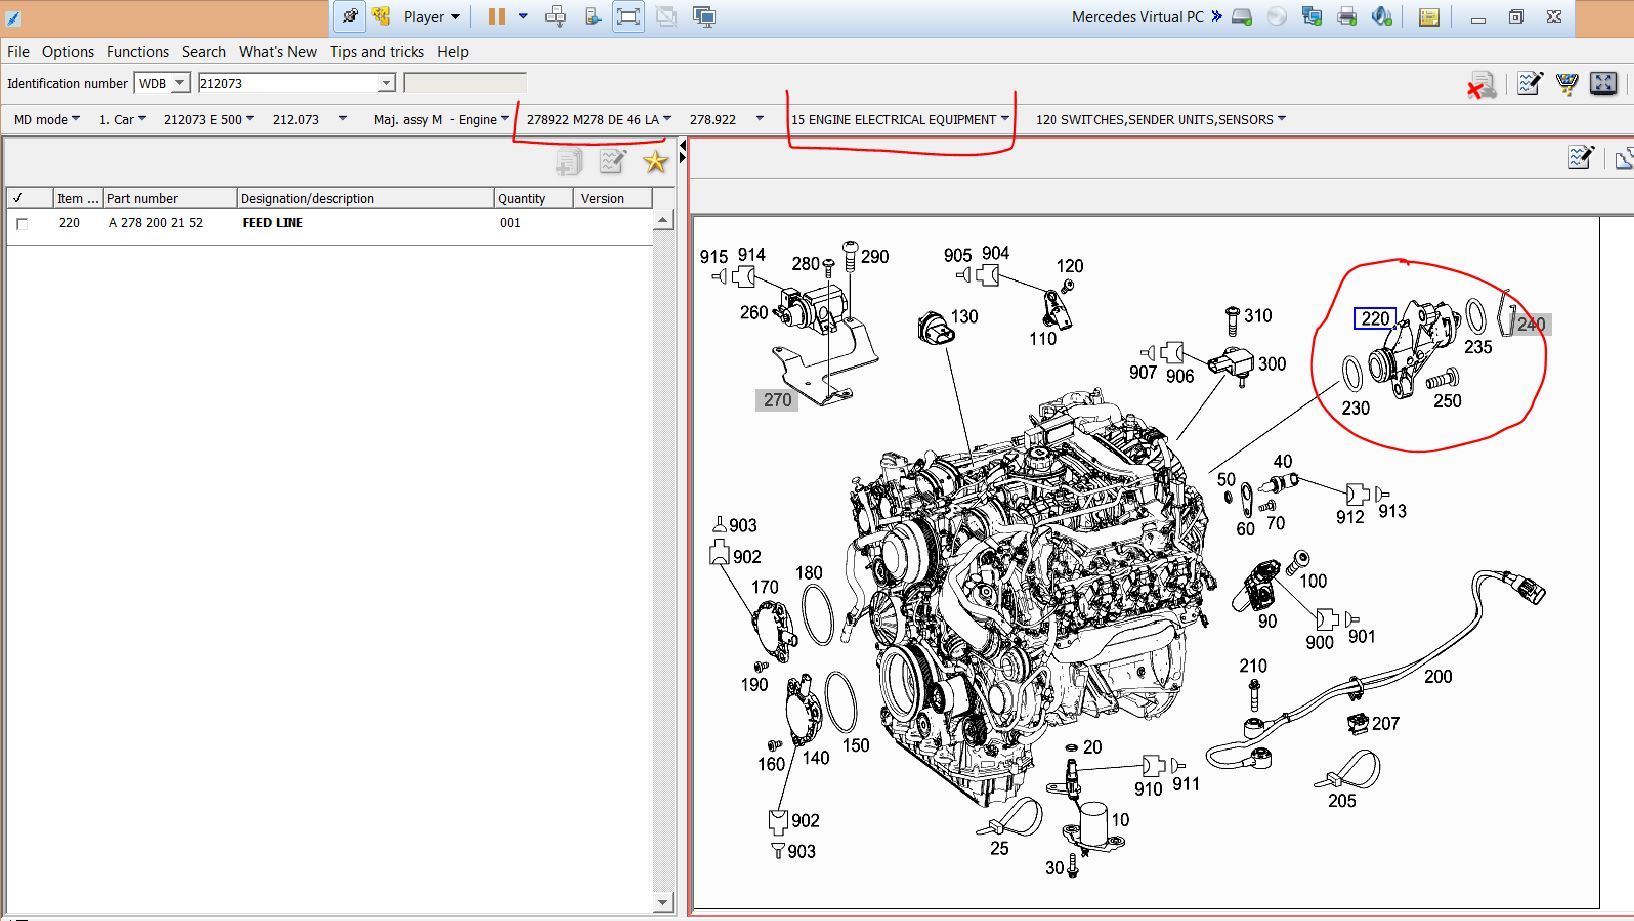Viewport: 1634px width, 921px height.
Task: Open the Tips and tricks menu
Action: [376, 52]
